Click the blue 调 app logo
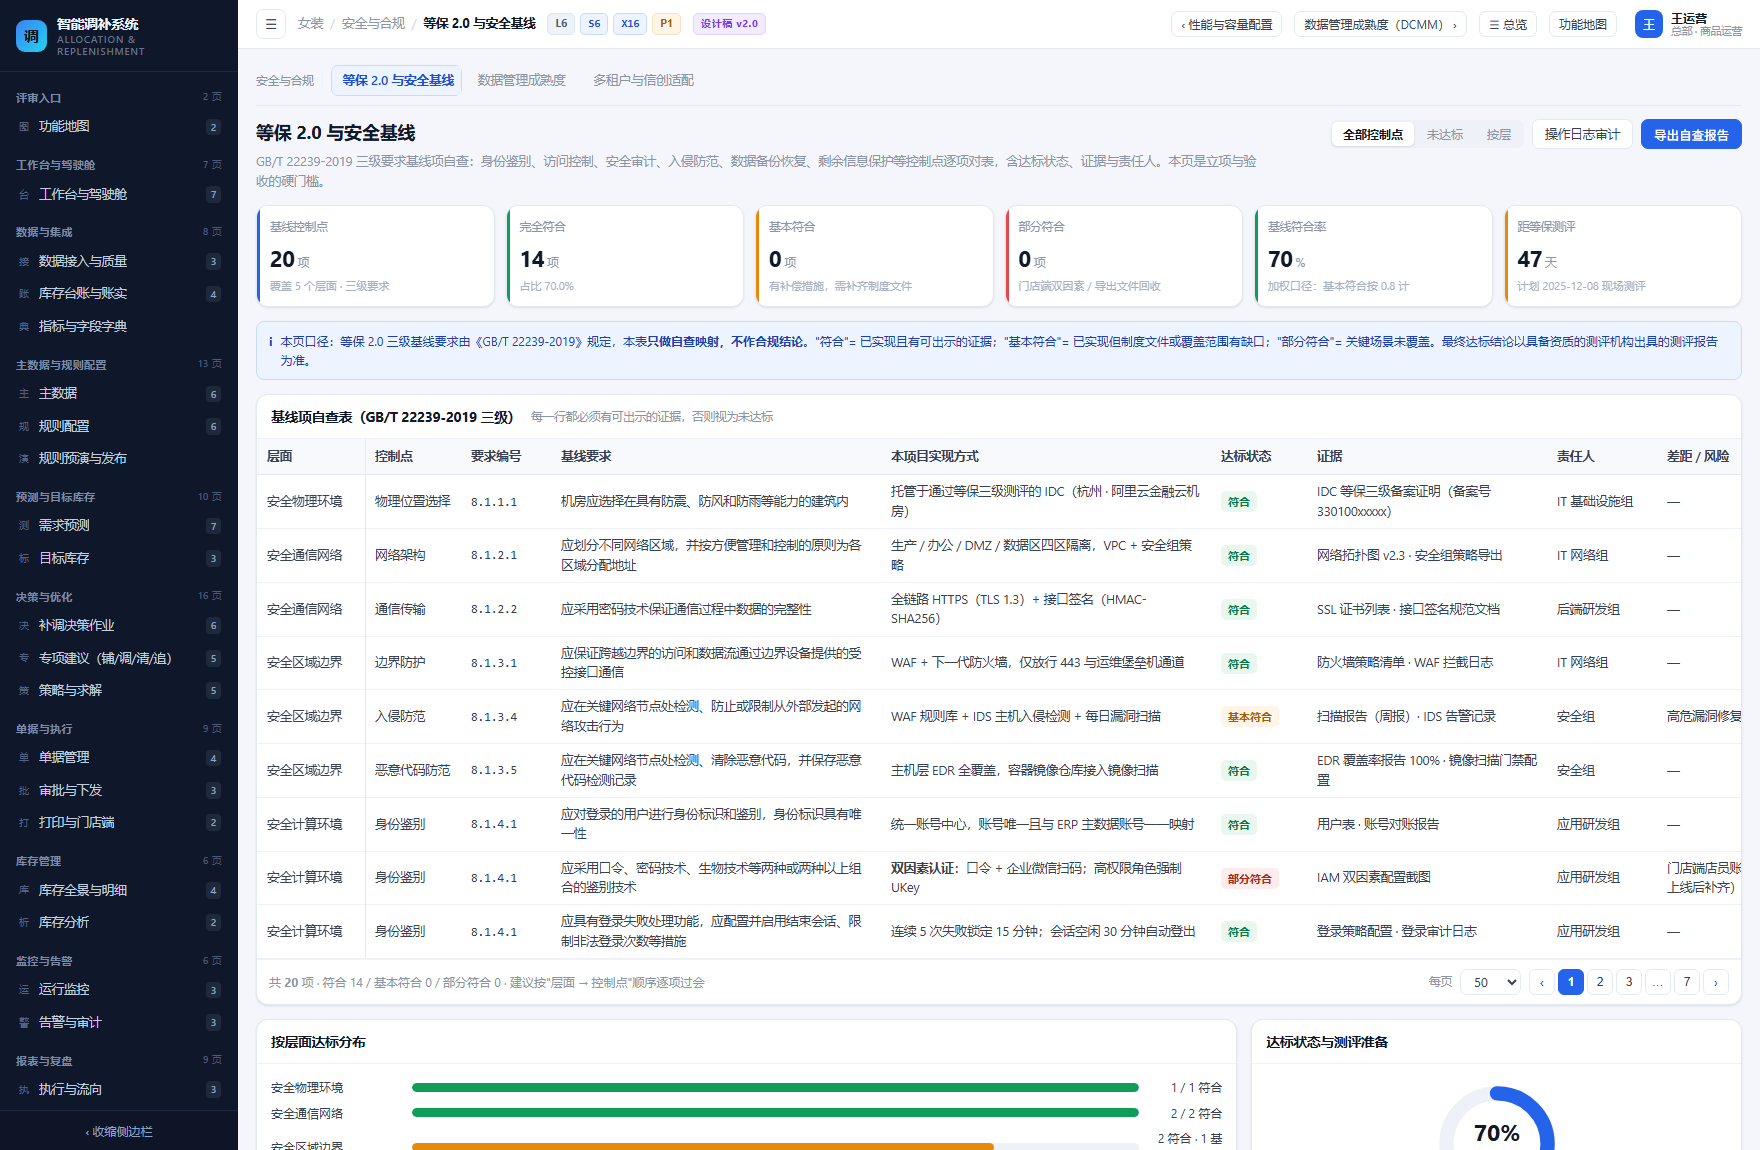This screenshot has width=1760, height=1150. coord(31,36)
